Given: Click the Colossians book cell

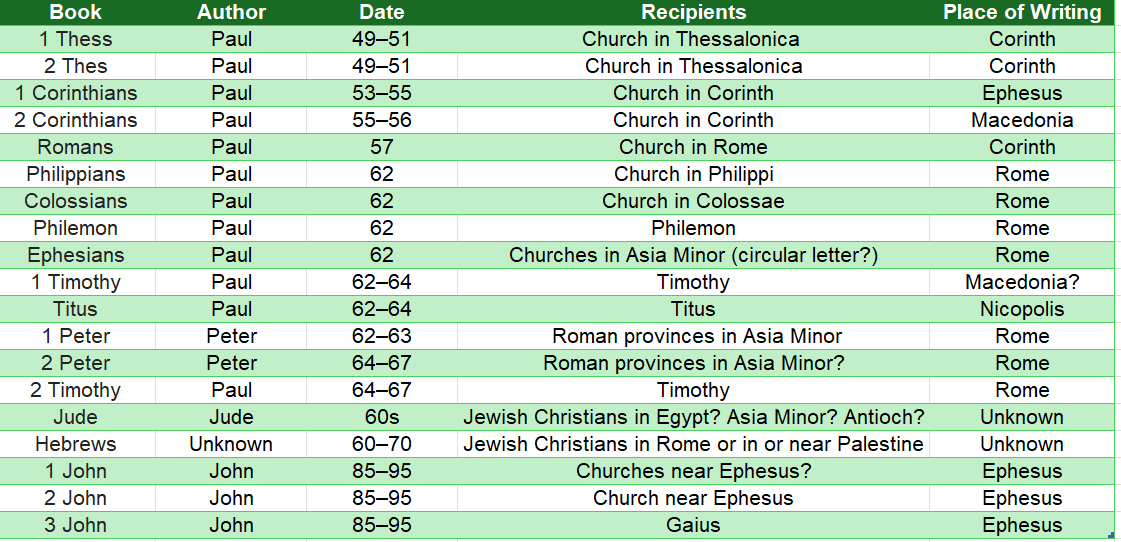Looking at the screenshot, I should pyautogui.click(x=76, y=201).
